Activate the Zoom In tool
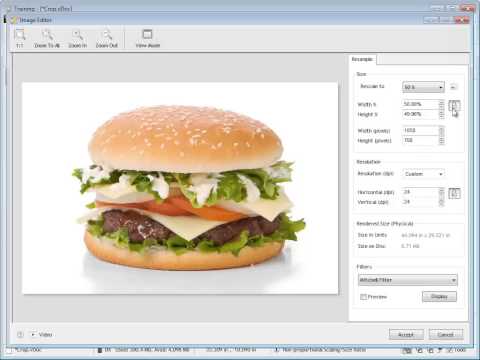480x360 pixels. [x=78, y=39]
